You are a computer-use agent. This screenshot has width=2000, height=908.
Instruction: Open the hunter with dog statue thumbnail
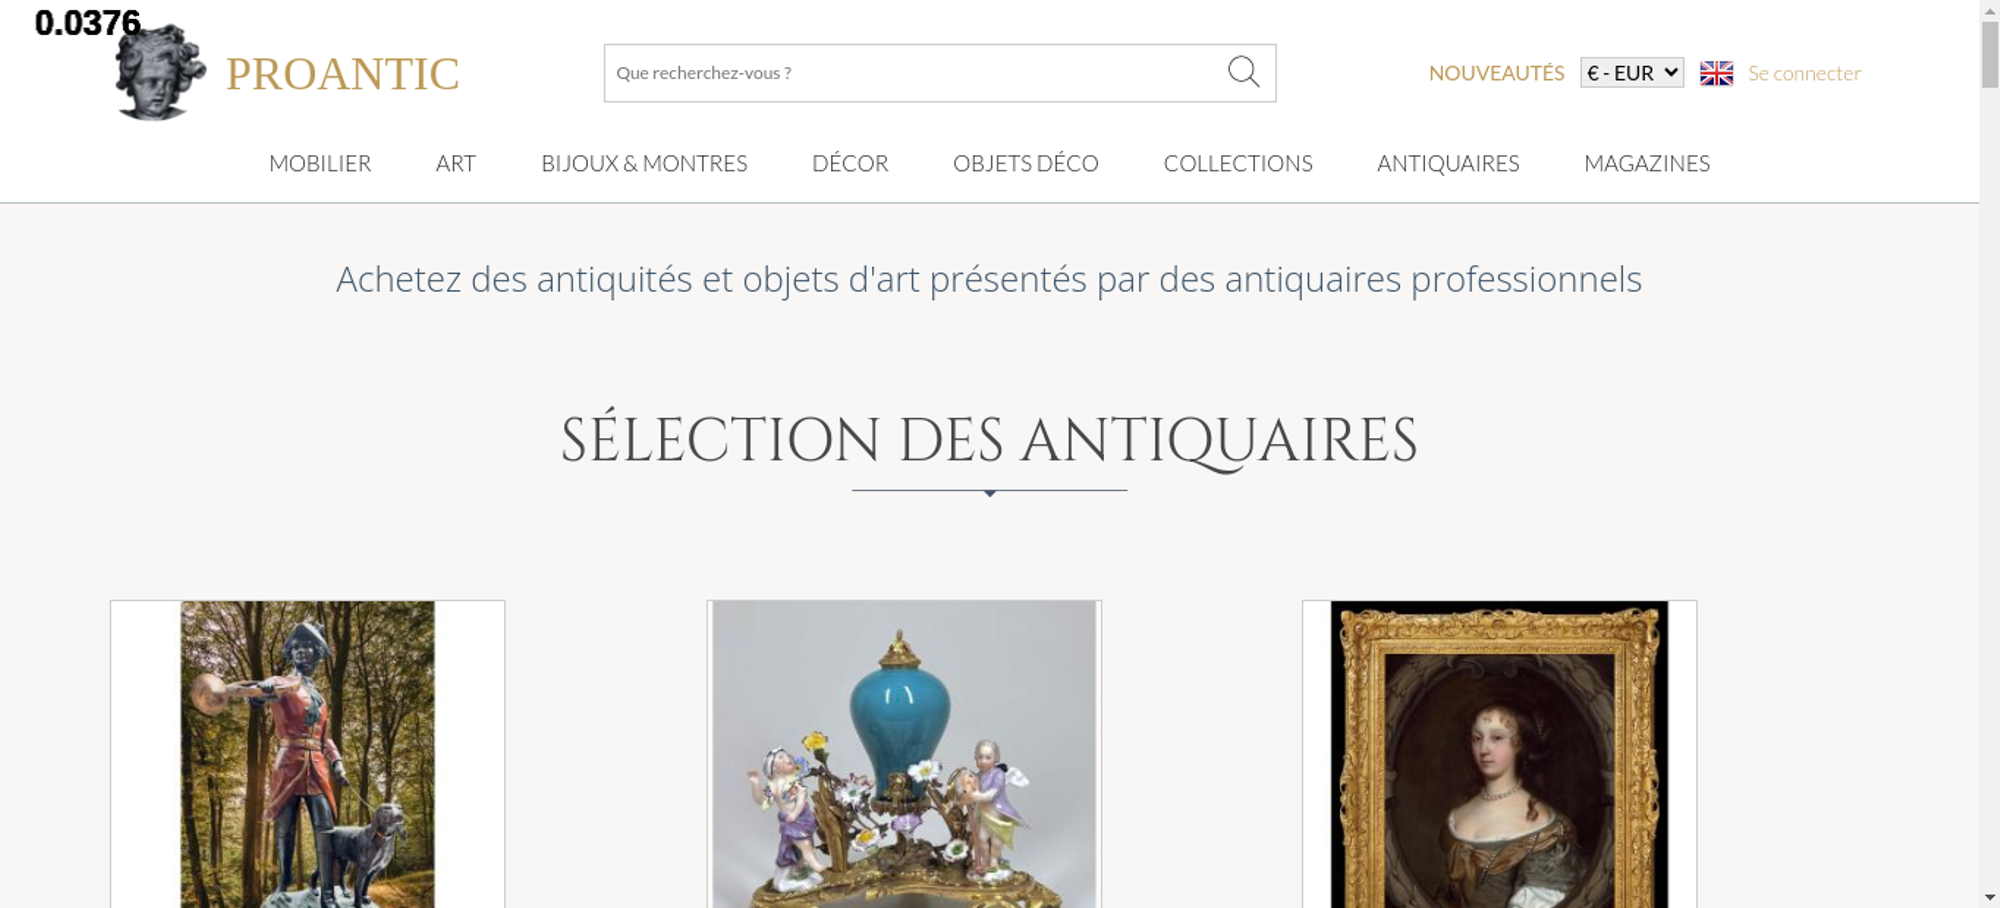[x=308, y=754]
